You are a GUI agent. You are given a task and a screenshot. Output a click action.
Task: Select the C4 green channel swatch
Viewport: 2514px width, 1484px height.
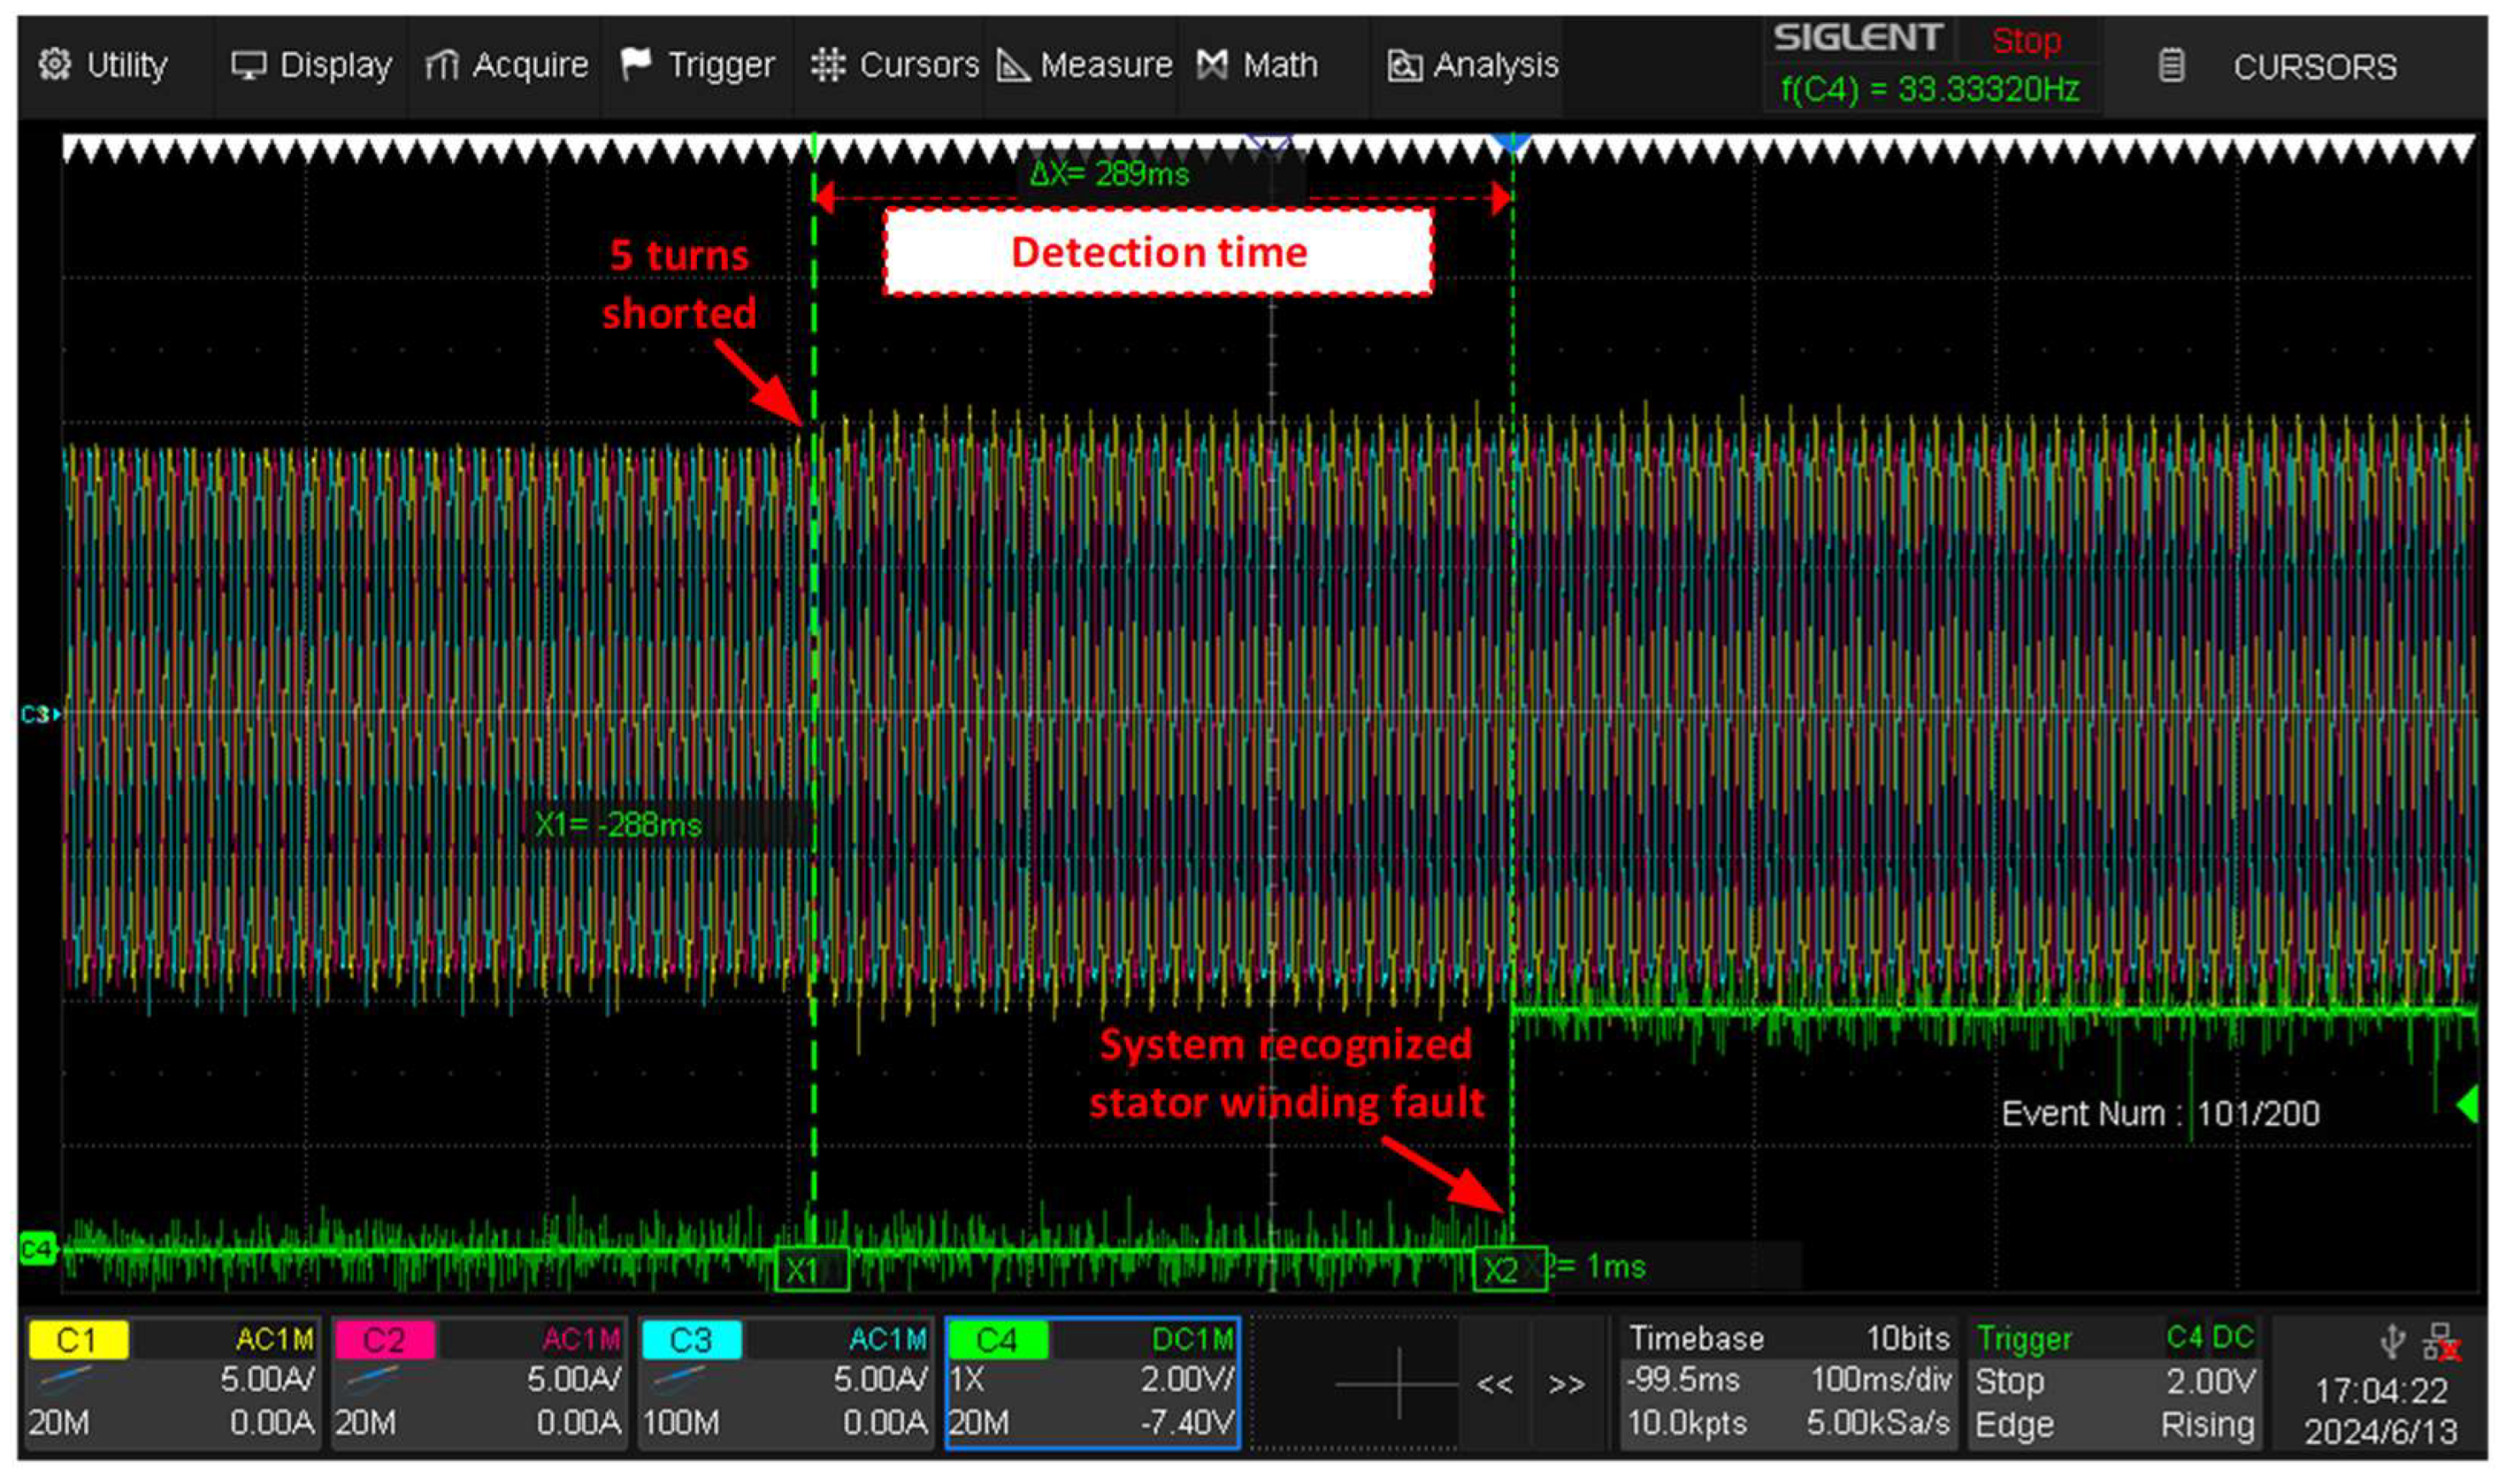[x=997, y=1340]
